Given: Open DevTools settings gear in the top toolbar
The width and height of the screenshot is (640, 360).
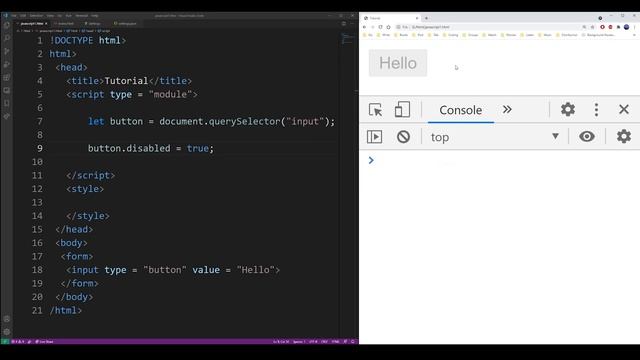Looking at the screenshot, I should point(568,109).
